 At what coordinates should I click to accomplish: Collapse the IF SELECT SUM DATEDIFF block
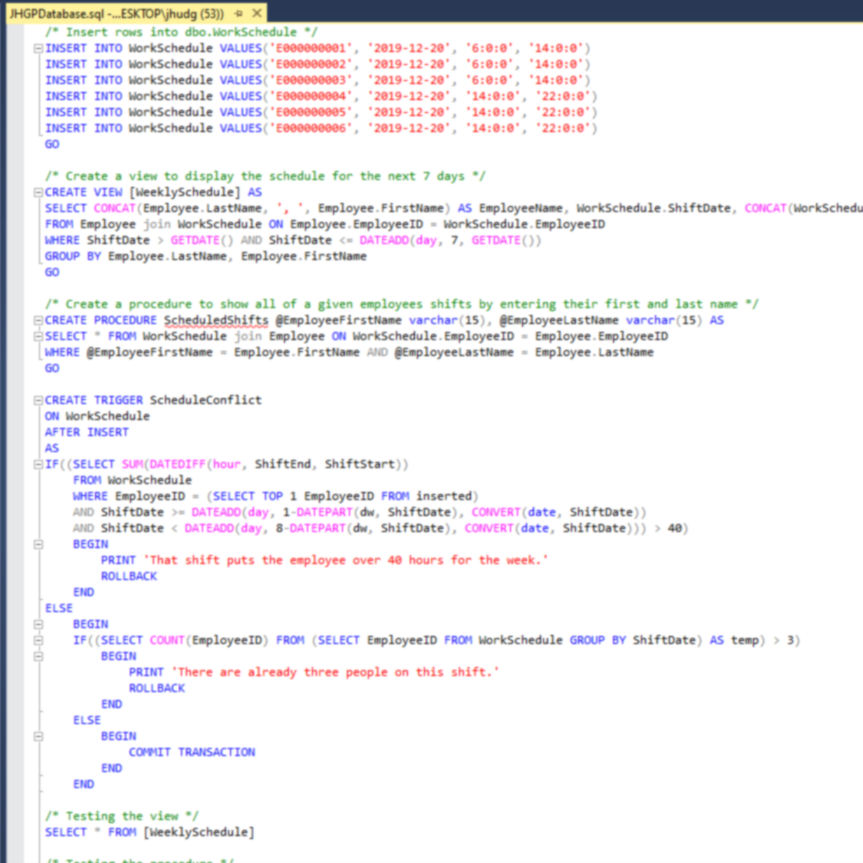(x=38, y=465)
